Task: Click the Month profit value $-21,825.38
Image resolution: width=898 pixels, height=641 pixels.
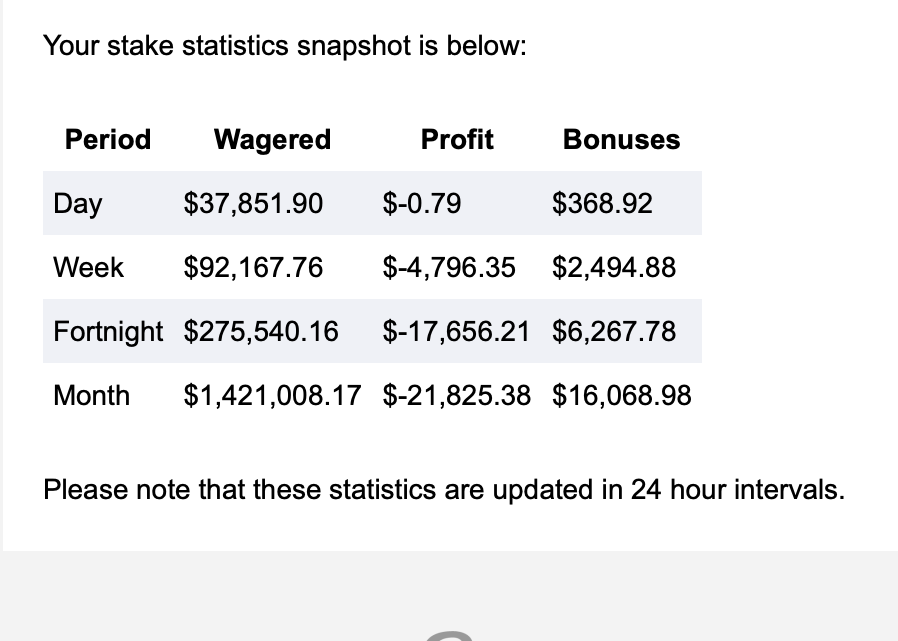Action: (x=457, y=396)
